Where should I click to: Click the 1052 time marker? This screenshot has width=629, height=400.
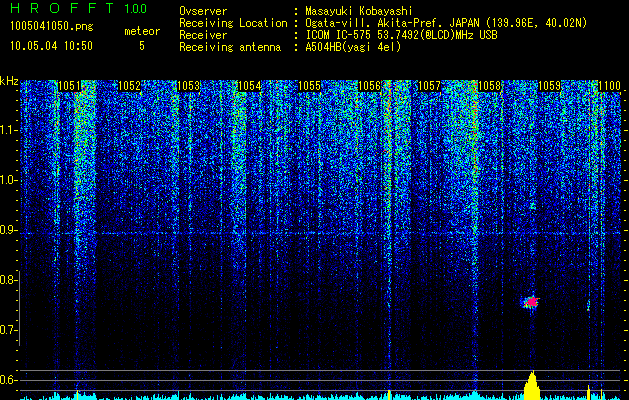click(x=130, y=86)
